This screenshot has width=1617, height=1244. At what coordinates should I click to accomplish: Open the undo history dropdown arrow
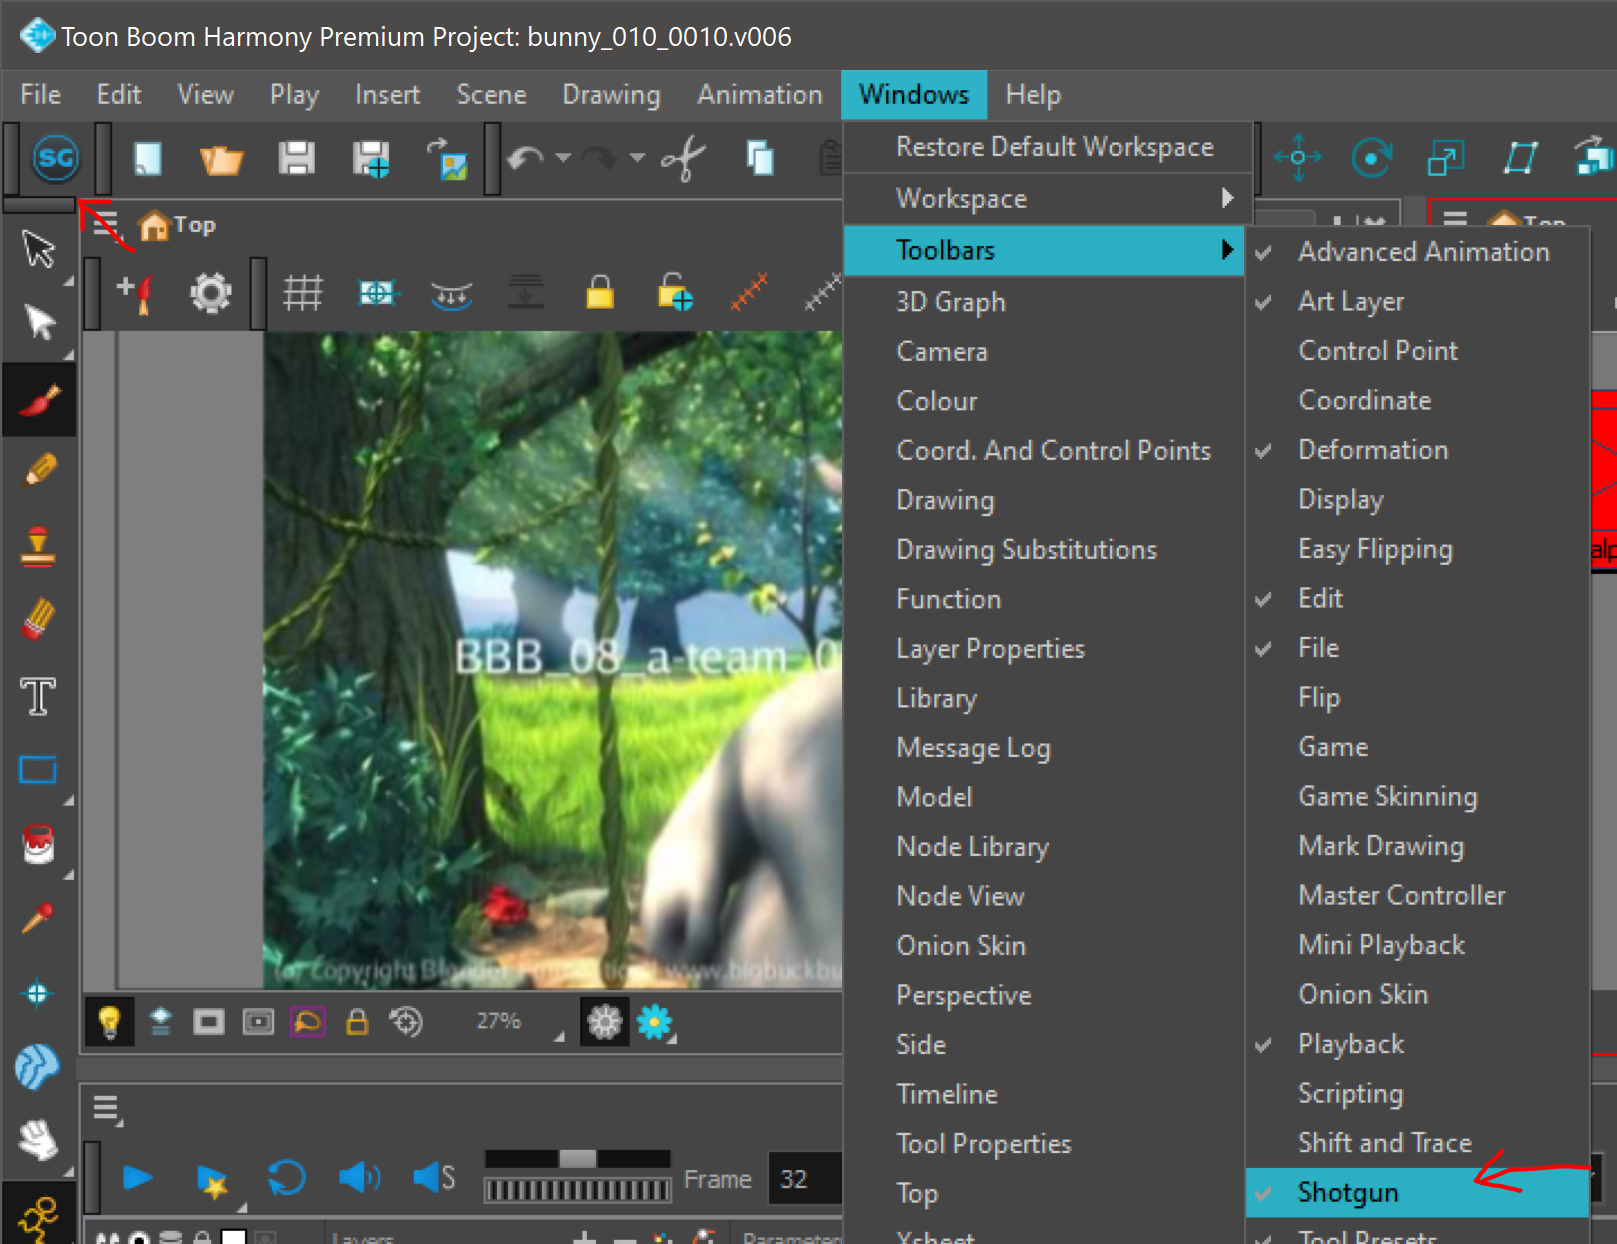point(564,157)
